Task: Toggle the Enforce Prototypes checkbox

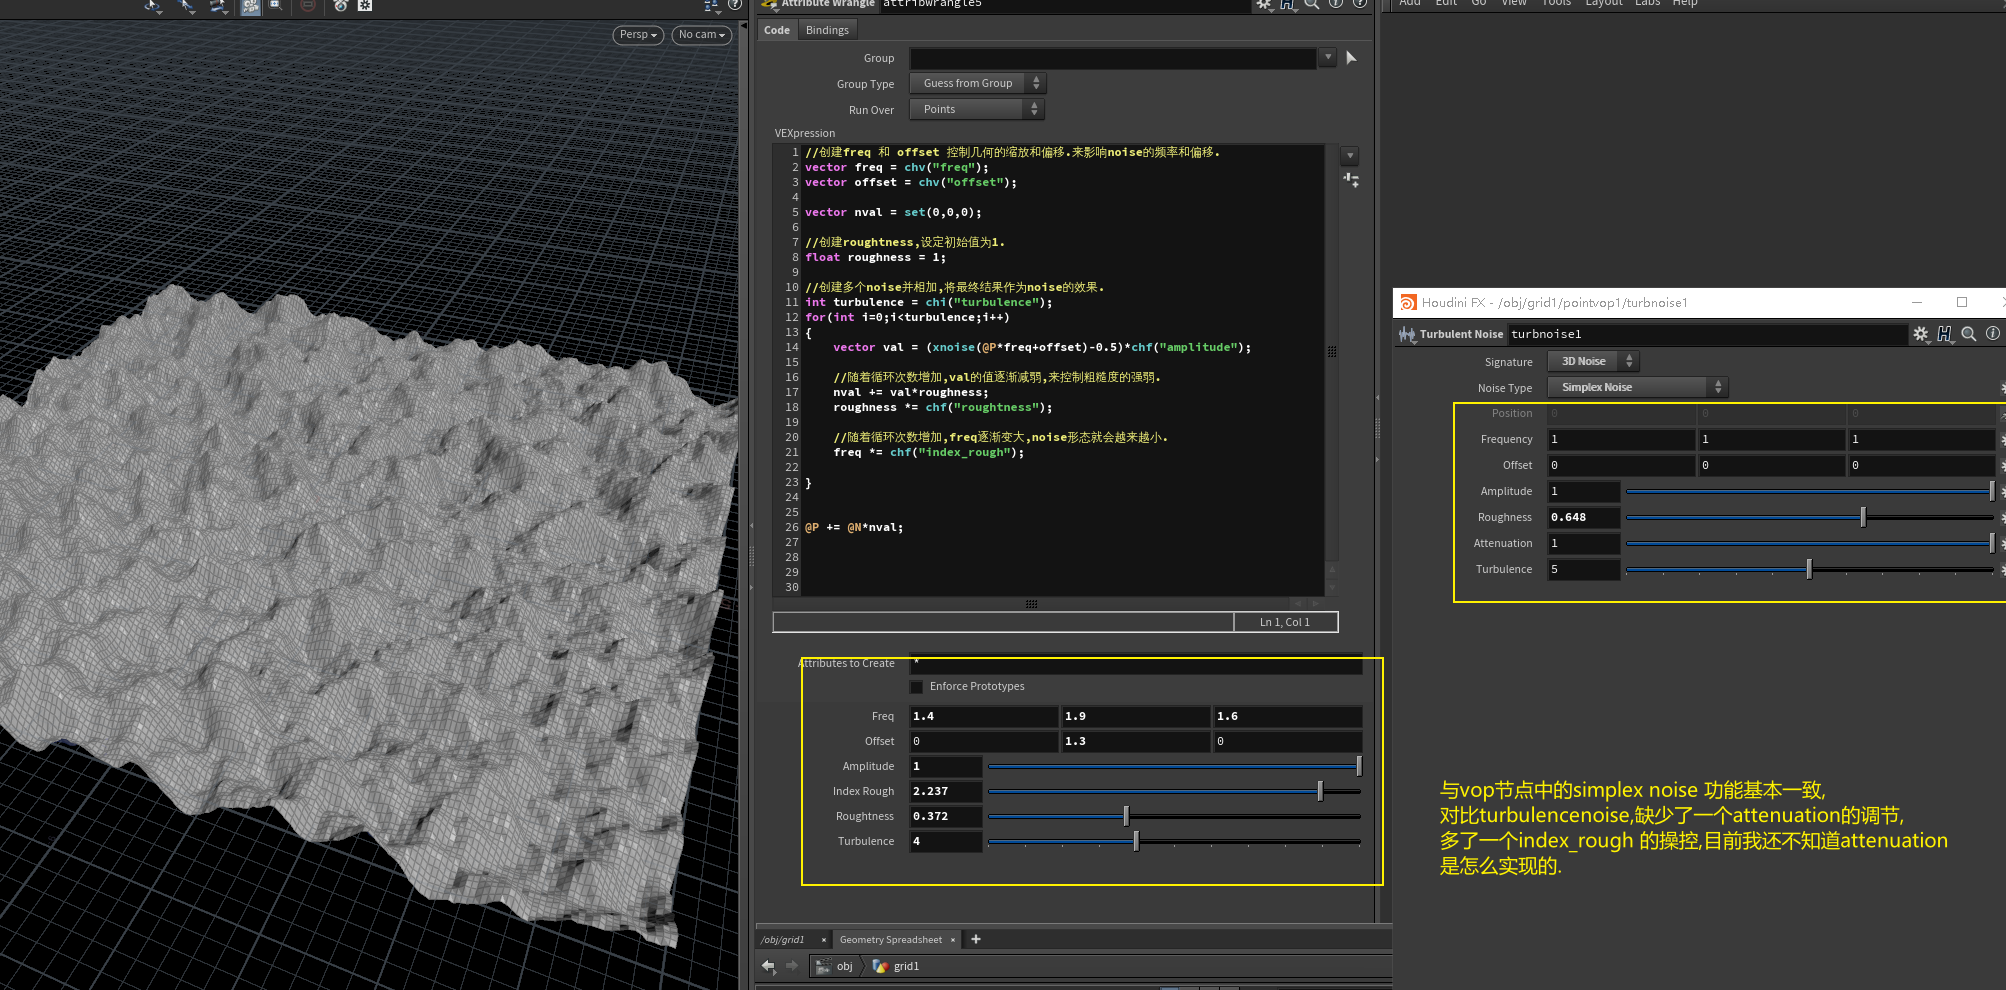Action: click(x=917, y=687)
